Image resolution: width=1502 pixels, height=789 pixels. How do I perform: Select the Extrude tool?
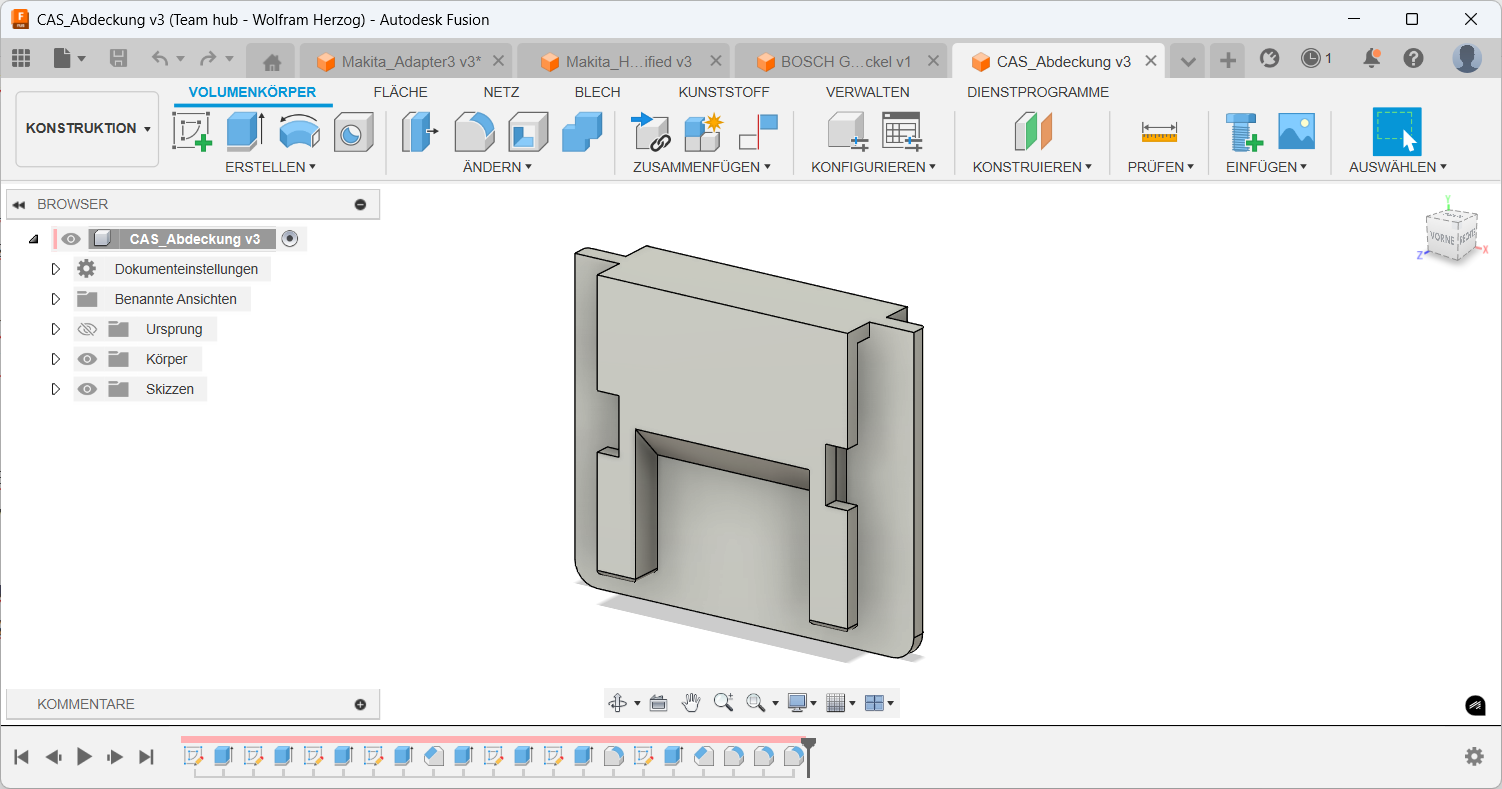pos(244,131)
